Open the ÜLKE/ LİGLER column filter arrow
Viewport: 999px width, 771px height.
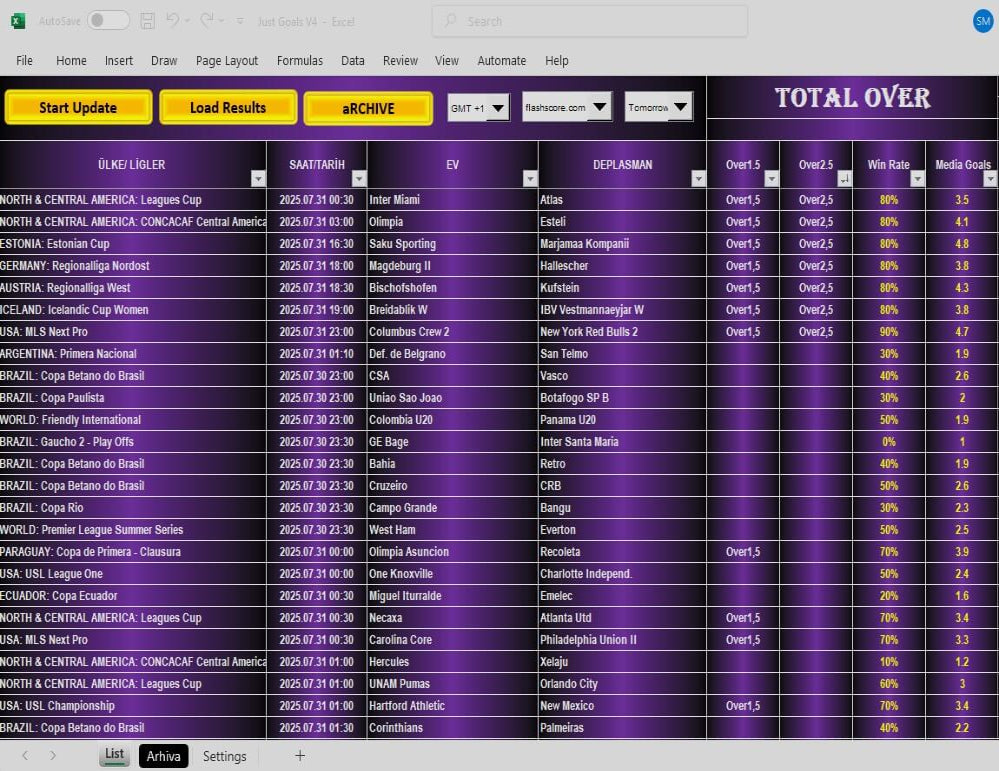pyautogui.click(x=258, y=178)
